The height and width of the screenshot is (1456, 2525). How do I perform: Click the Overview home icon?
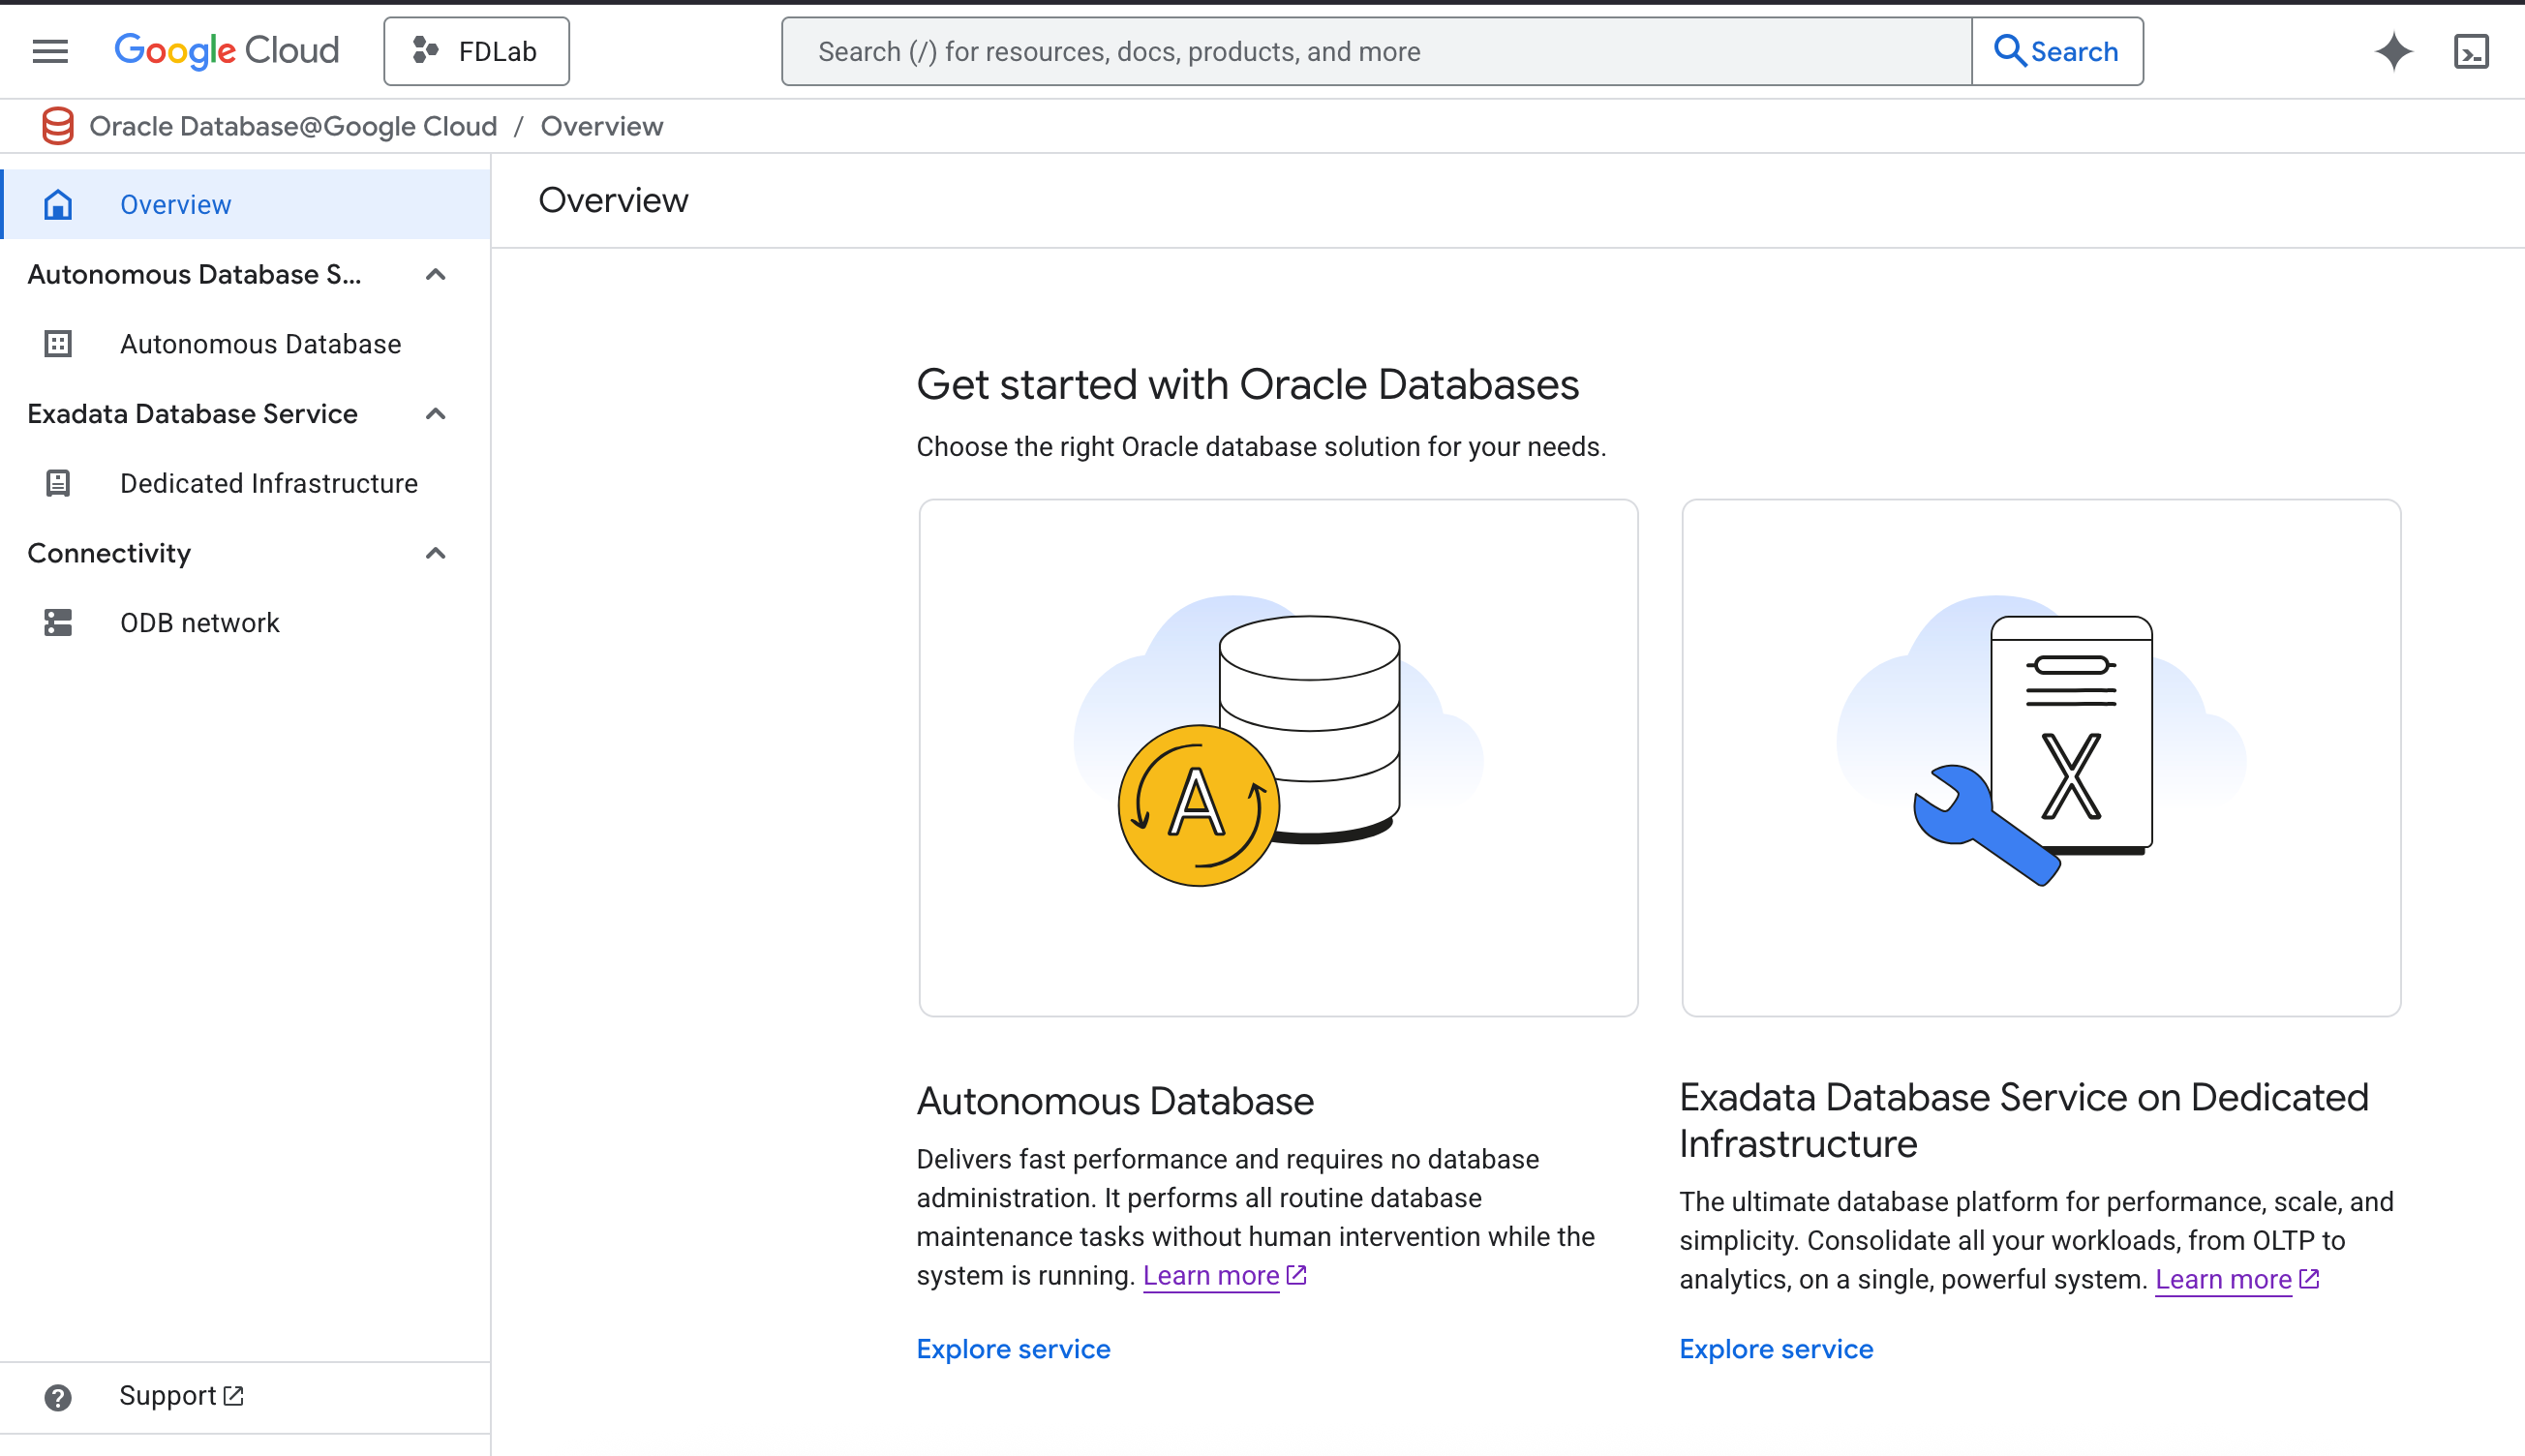coord(58,204)
